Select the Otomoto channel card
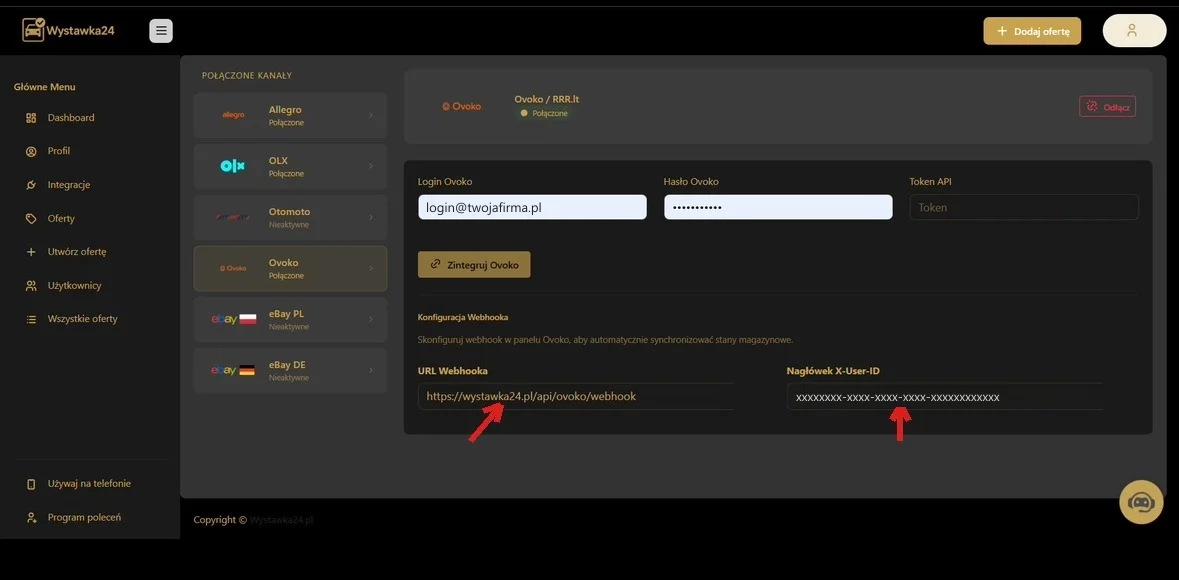Image resolution: width=1179 pixels, height=580 pixels. pos(290,217)
